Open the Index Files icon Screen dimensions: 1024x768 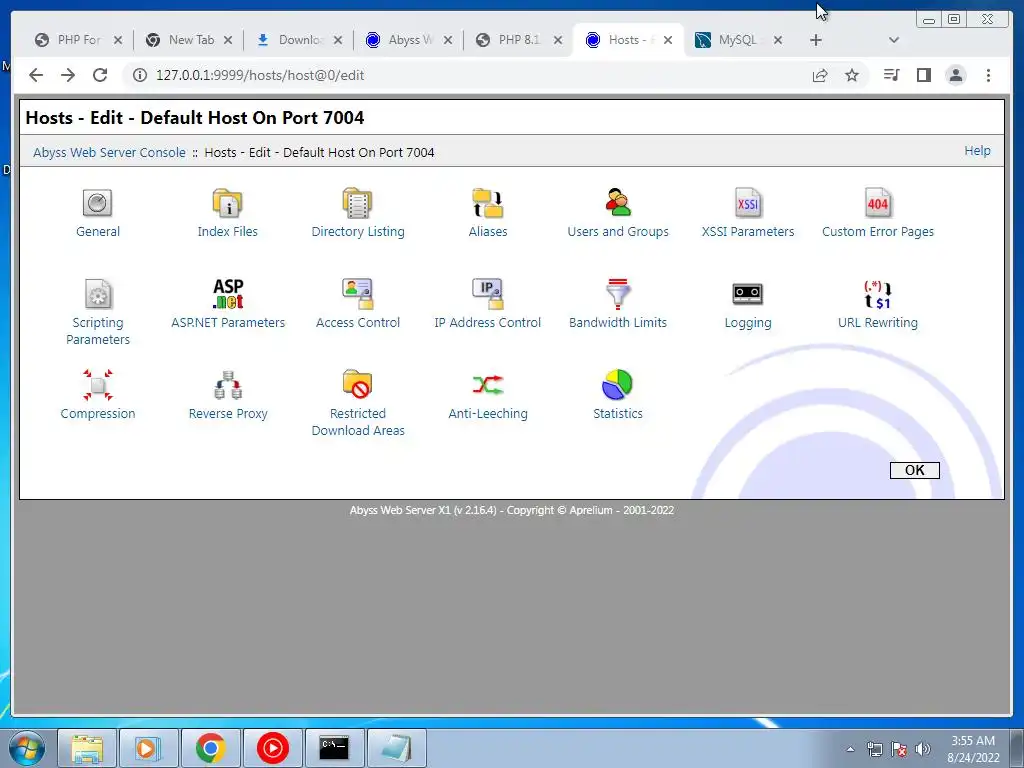click(x=227, y=203)
